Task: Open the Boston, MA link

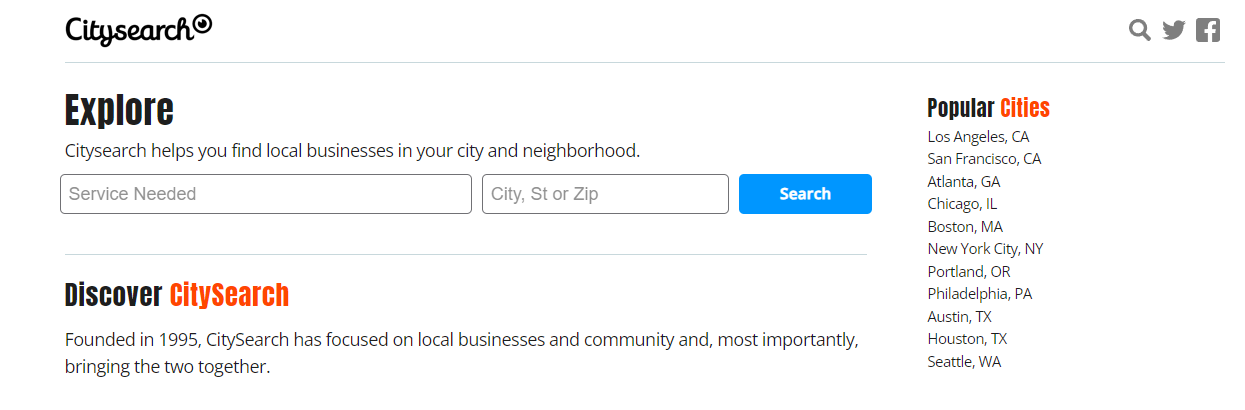Action: point(965,227)
